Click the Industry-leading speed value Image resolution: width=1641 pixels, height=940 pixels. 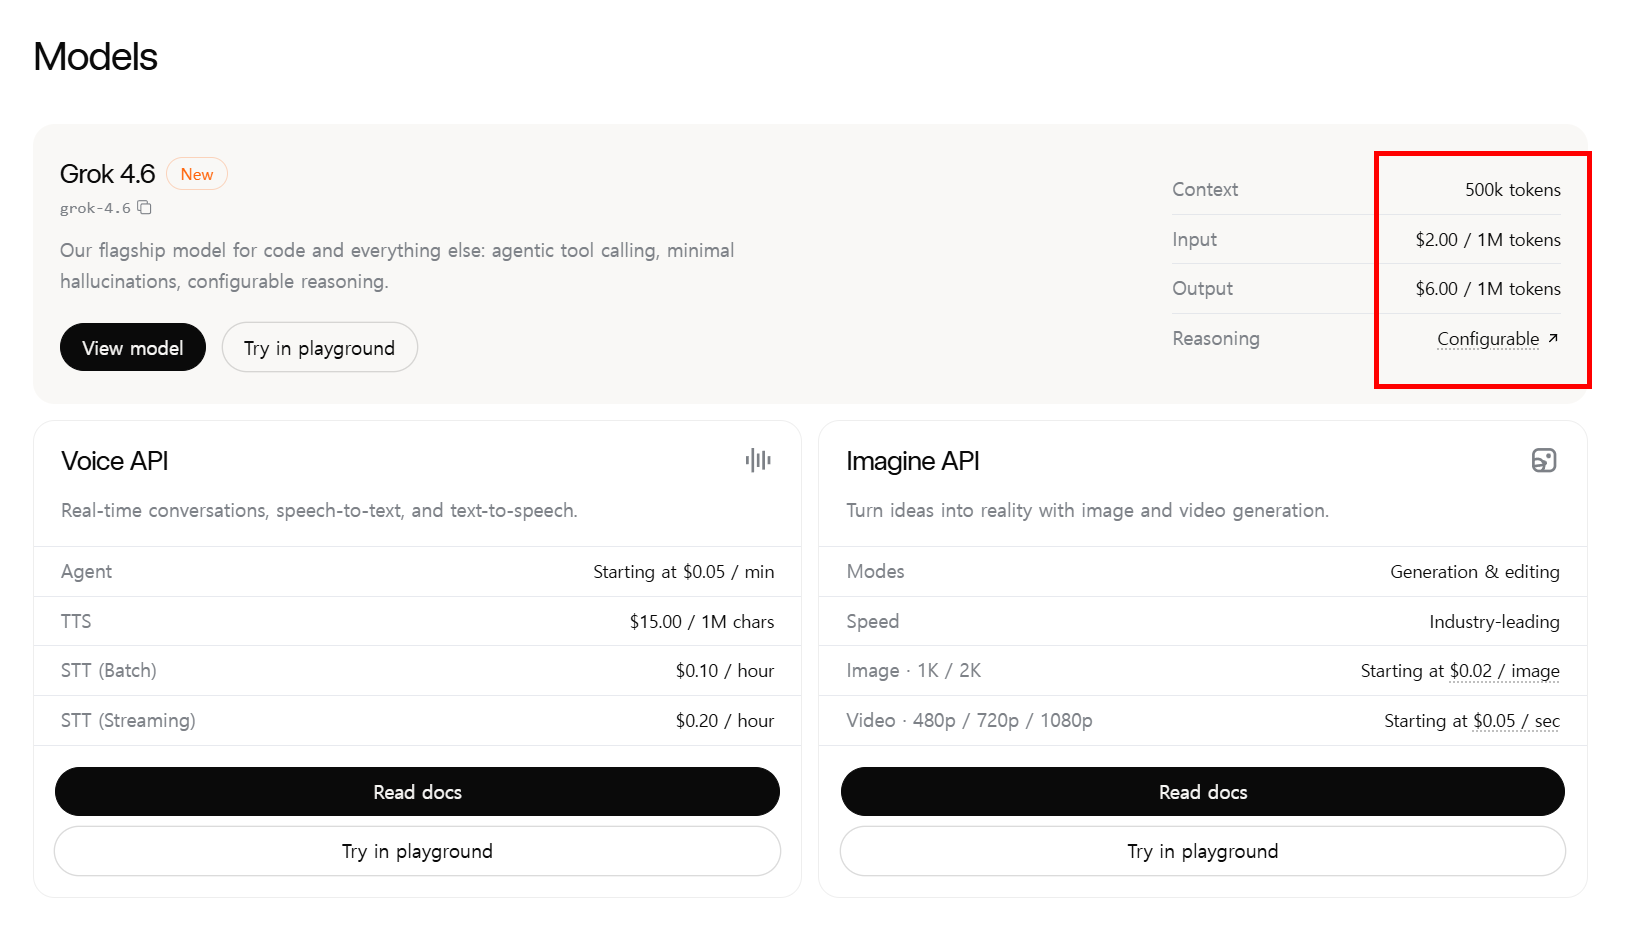[x=1494, y=622]
